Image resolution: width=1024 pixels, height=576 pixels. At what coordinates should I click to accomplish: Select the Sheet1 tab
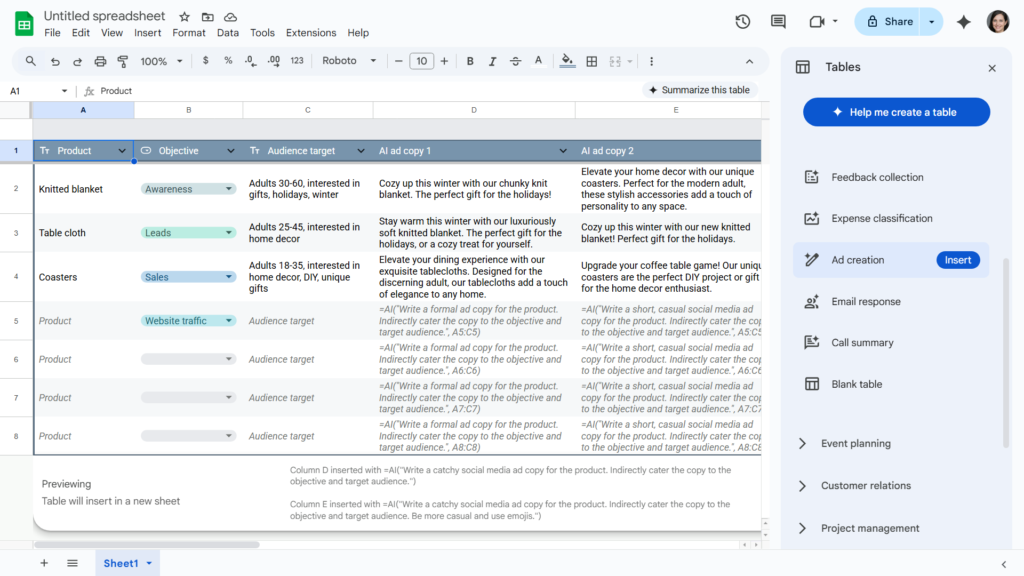click(121, 563)
